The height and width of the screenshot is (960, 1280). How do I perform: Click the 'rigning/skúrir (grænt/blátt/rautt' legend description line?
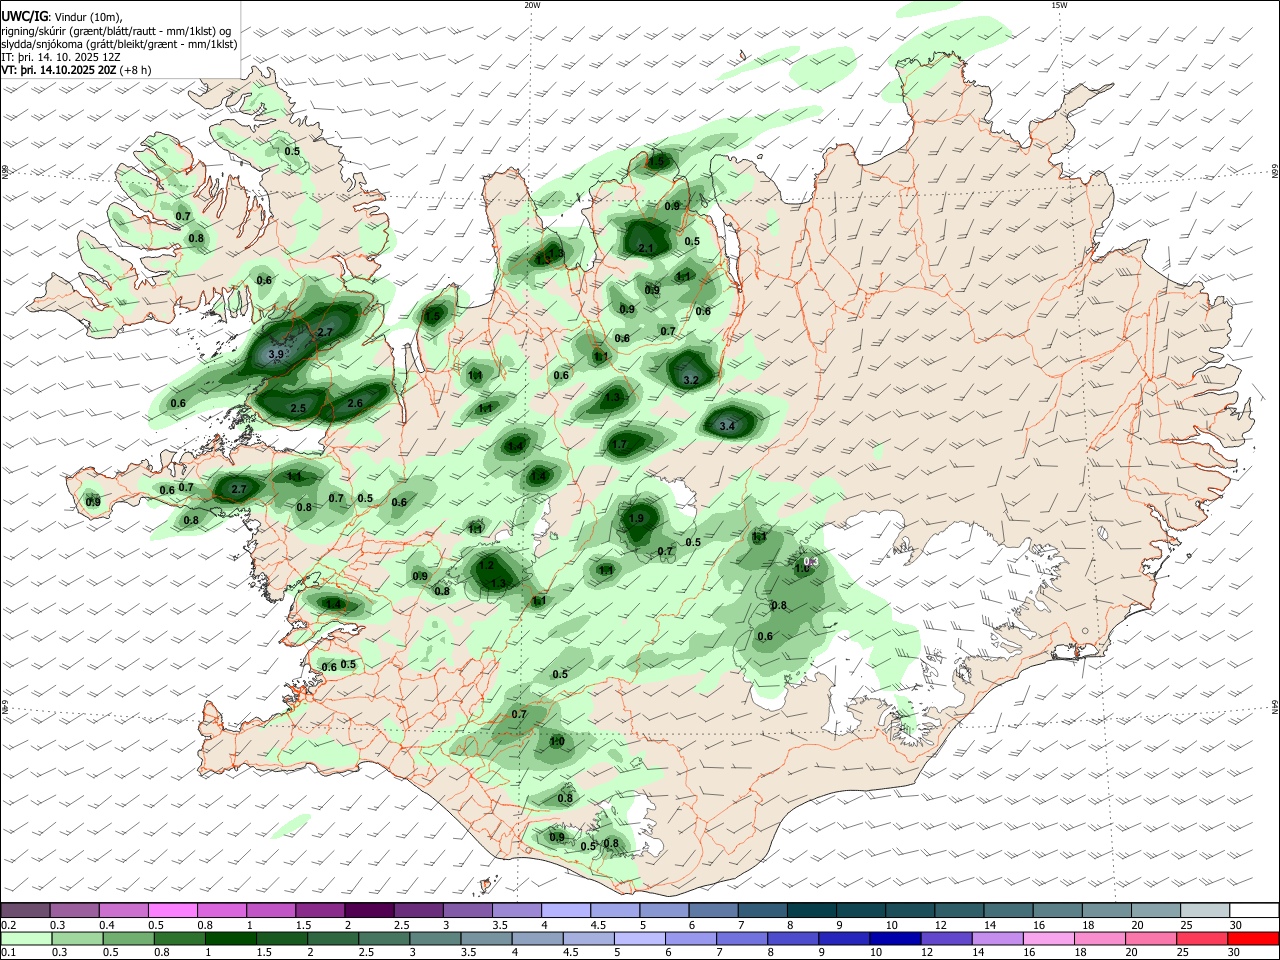(x=116, y=31)
